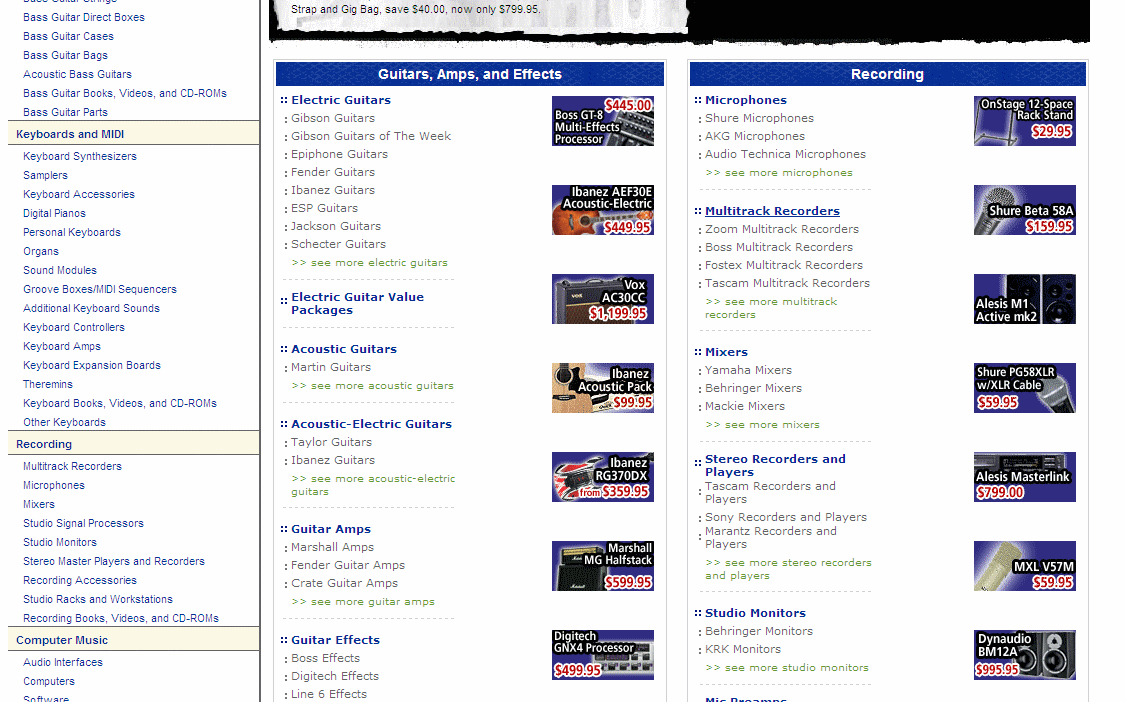Viewport: 1125px width, 702px height.
Task: Expand see more microphones list
Action: click(x=779, y=173)
